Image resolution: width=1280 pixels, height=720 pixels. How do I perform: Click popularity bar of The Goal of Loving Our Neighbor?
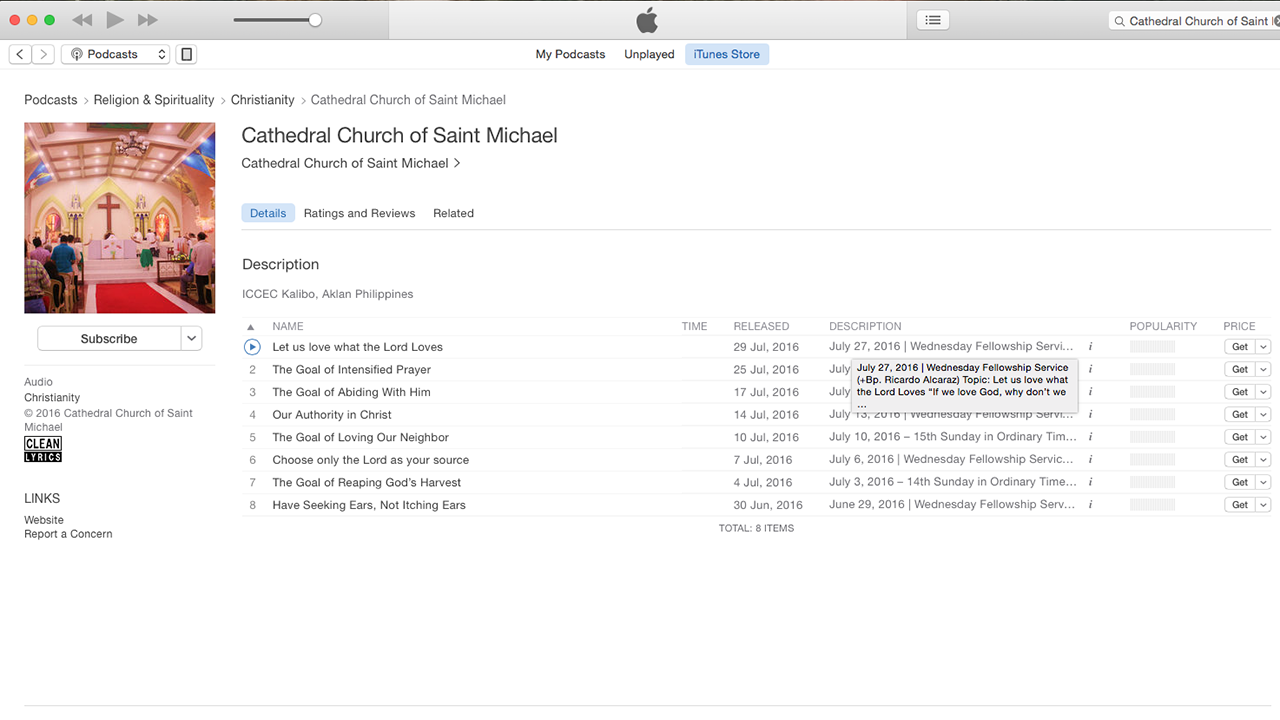click(x=1152, y=437)
